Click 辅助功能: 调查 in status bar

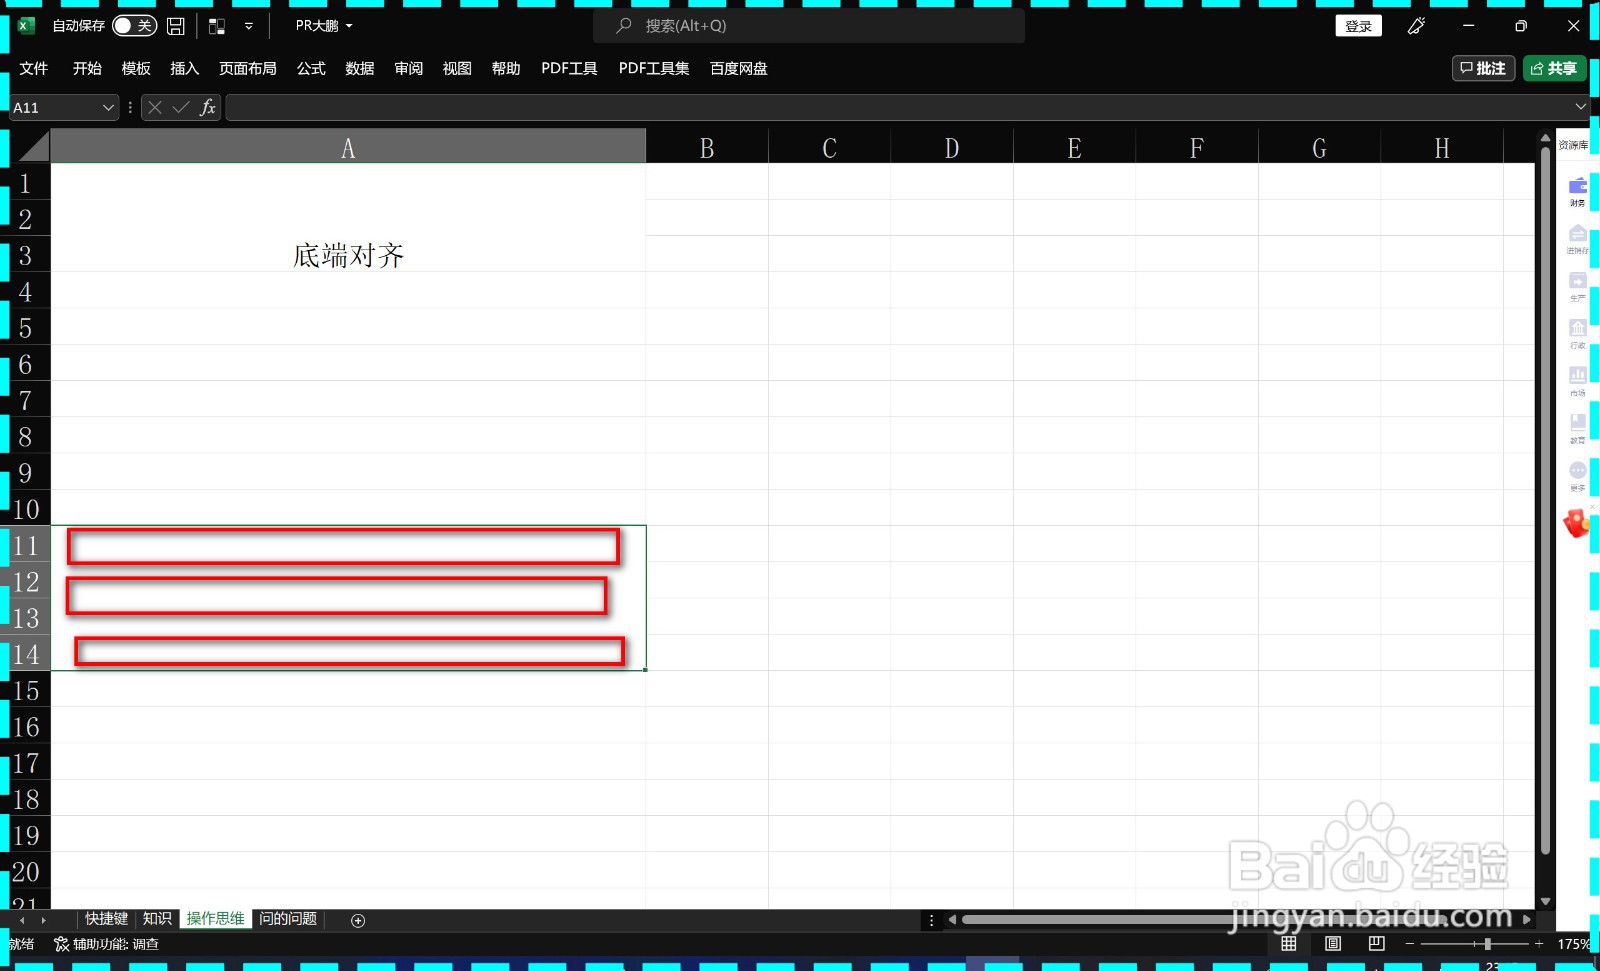107,944
